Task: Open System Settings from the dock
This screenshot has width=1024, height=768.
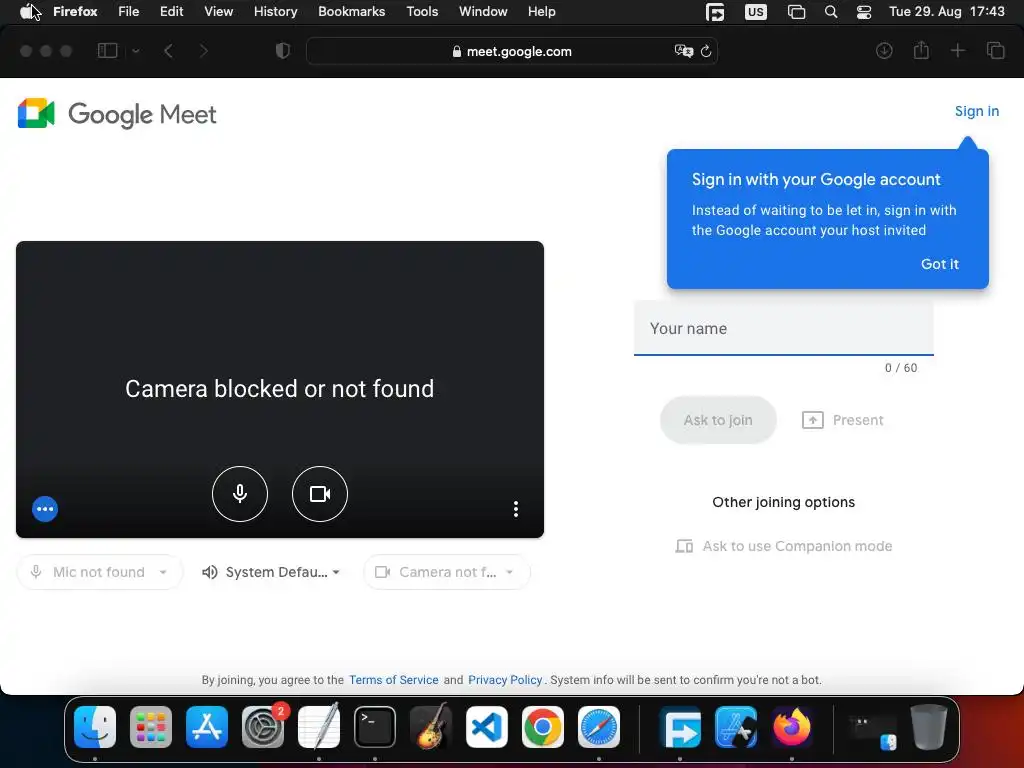Action: (x=263, y=726)
